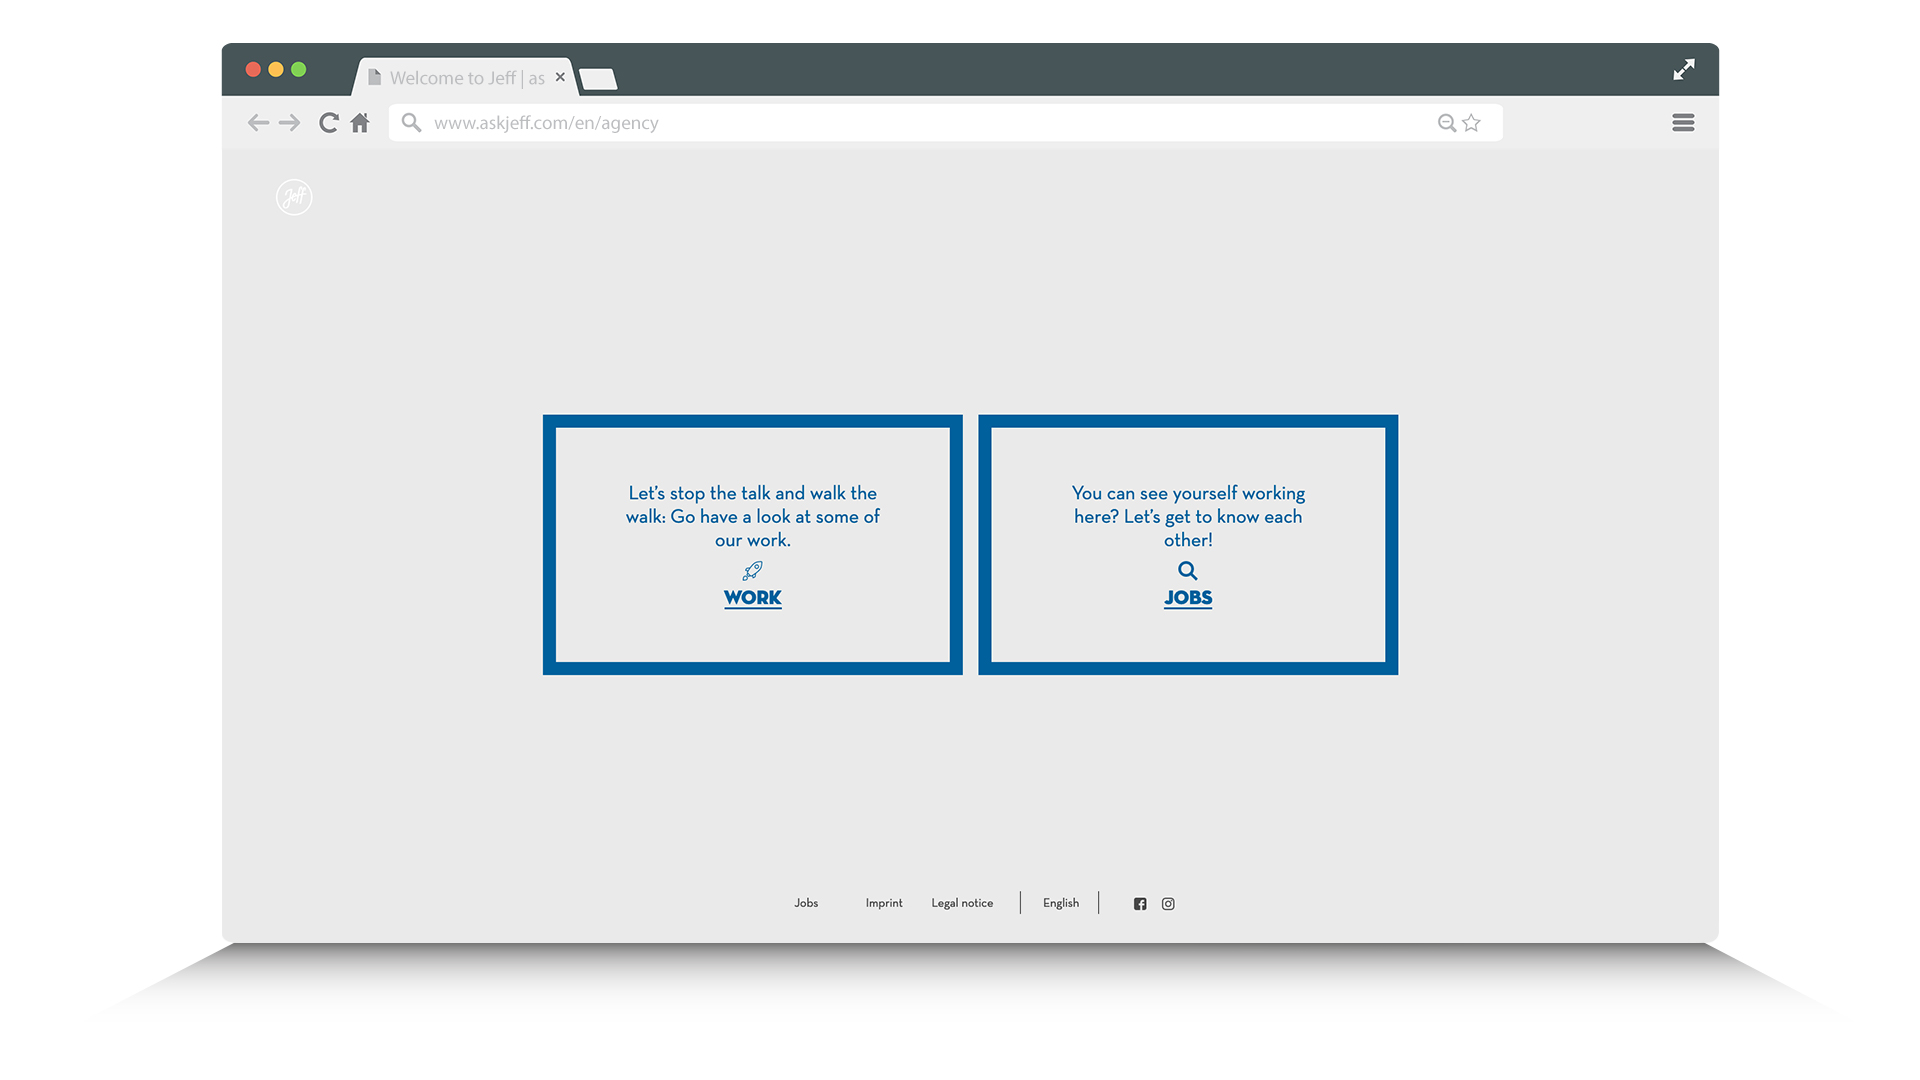Click the browser forward arrow
Image resolution: width=1920 pixels, height=1080 pixels.
(290, 123)
